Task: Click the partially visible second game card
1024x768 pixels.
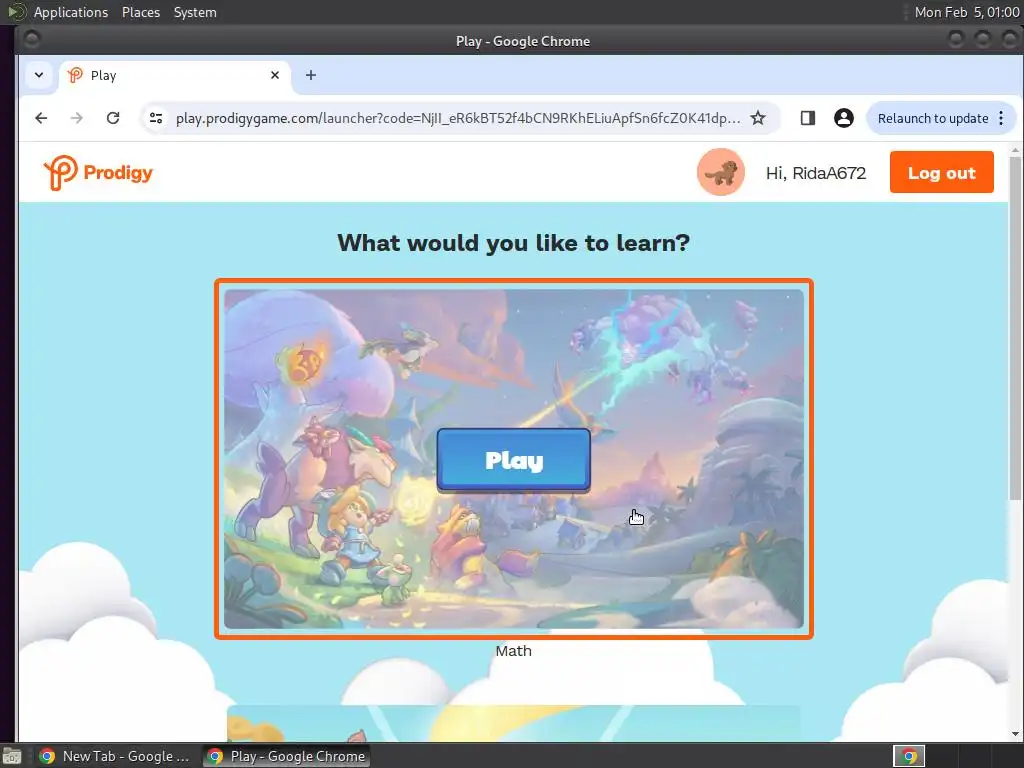Action: [x=513, y=723]
